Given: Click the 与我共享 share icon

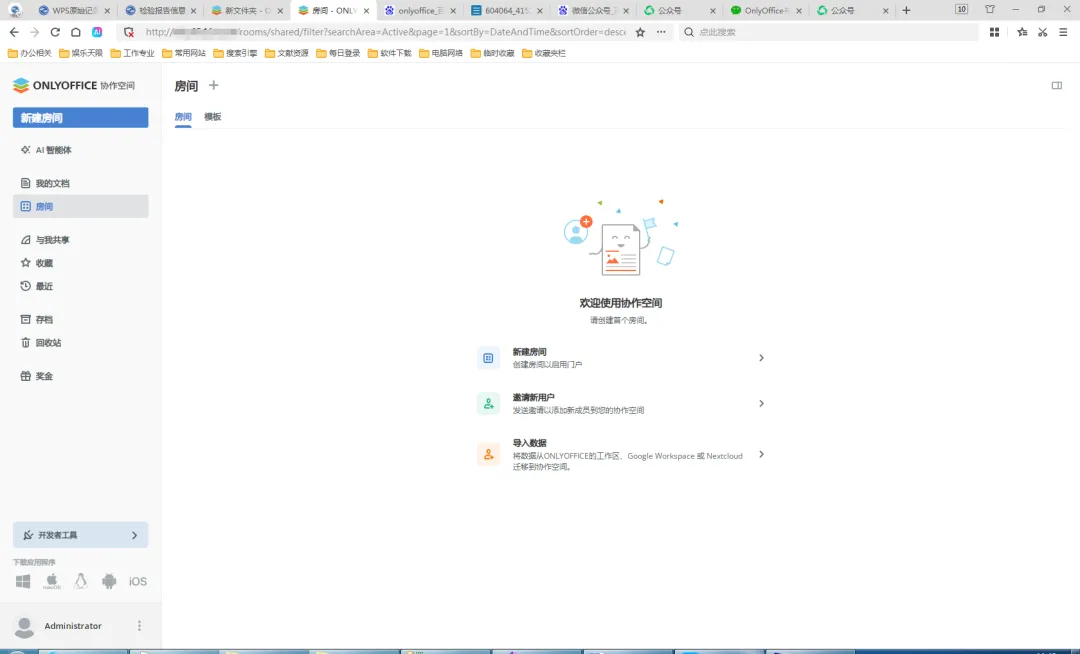Looking at the screenshot, I should (25, 240).
